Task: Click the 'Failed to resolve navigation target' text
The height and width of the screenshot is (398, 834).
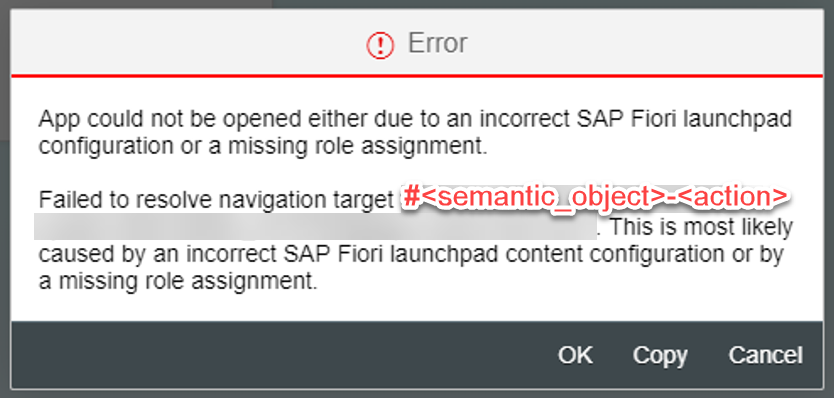Action: pos(218,200)
